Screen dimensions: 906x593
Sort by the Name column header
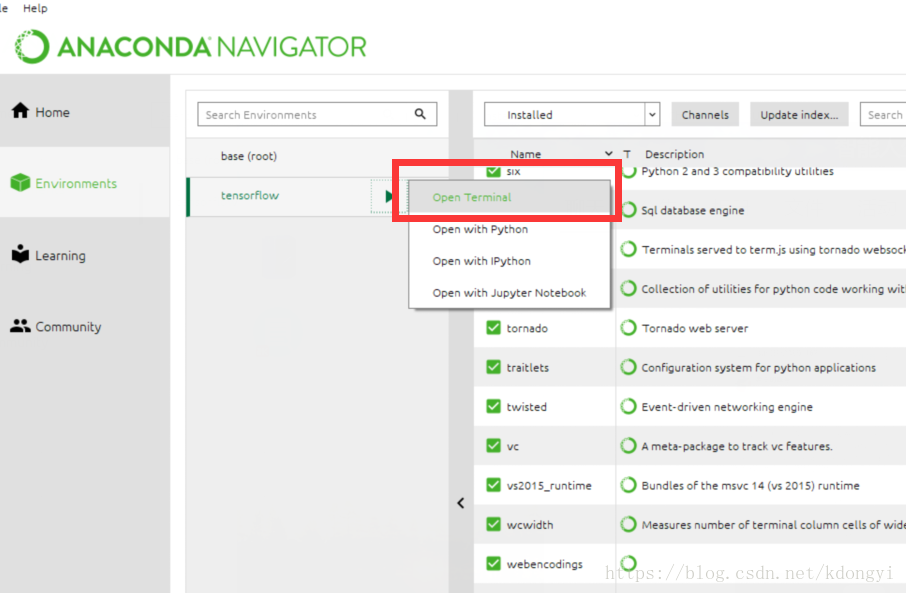point(526,154)
